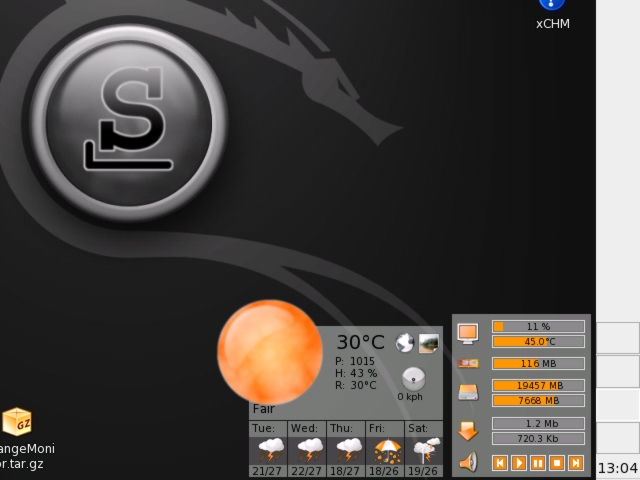Skip to previous track button
This screenshot has height=480, width=640.
500,463
